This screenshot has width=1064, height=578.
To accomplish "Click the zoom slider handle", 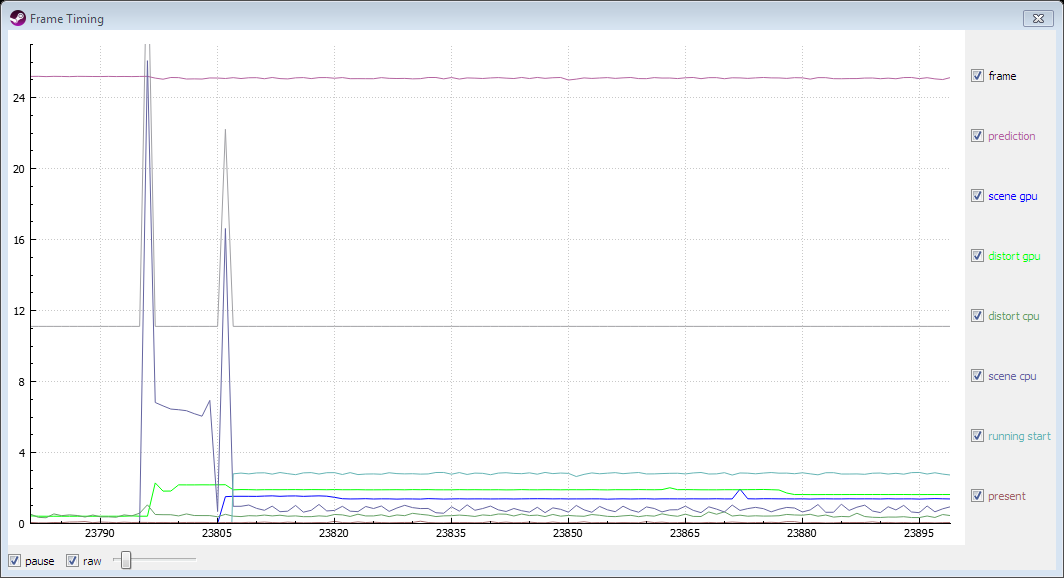I will pyautogui.click(x=126, y=560).
